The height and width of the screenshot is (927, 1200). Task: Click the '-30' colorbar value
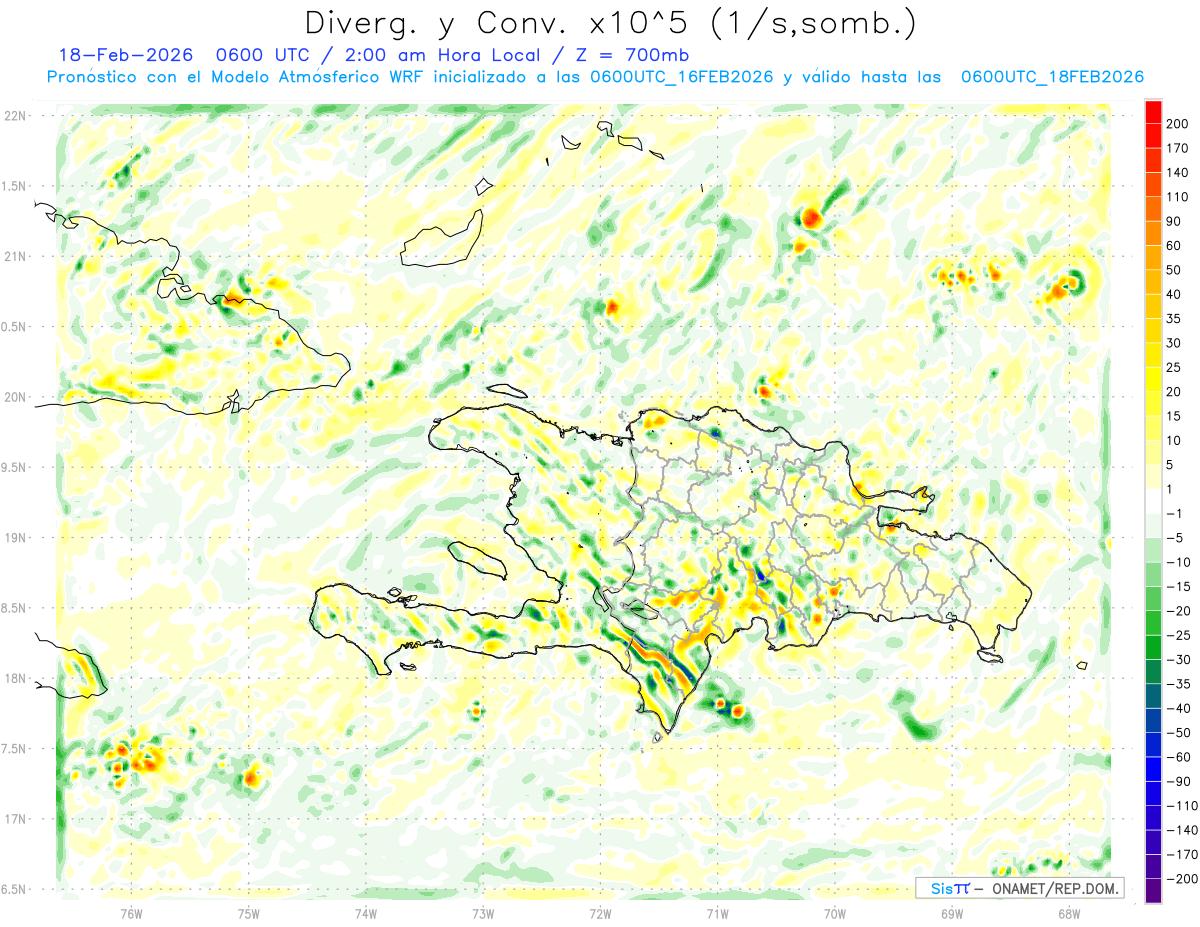[x=1179, y=660]
